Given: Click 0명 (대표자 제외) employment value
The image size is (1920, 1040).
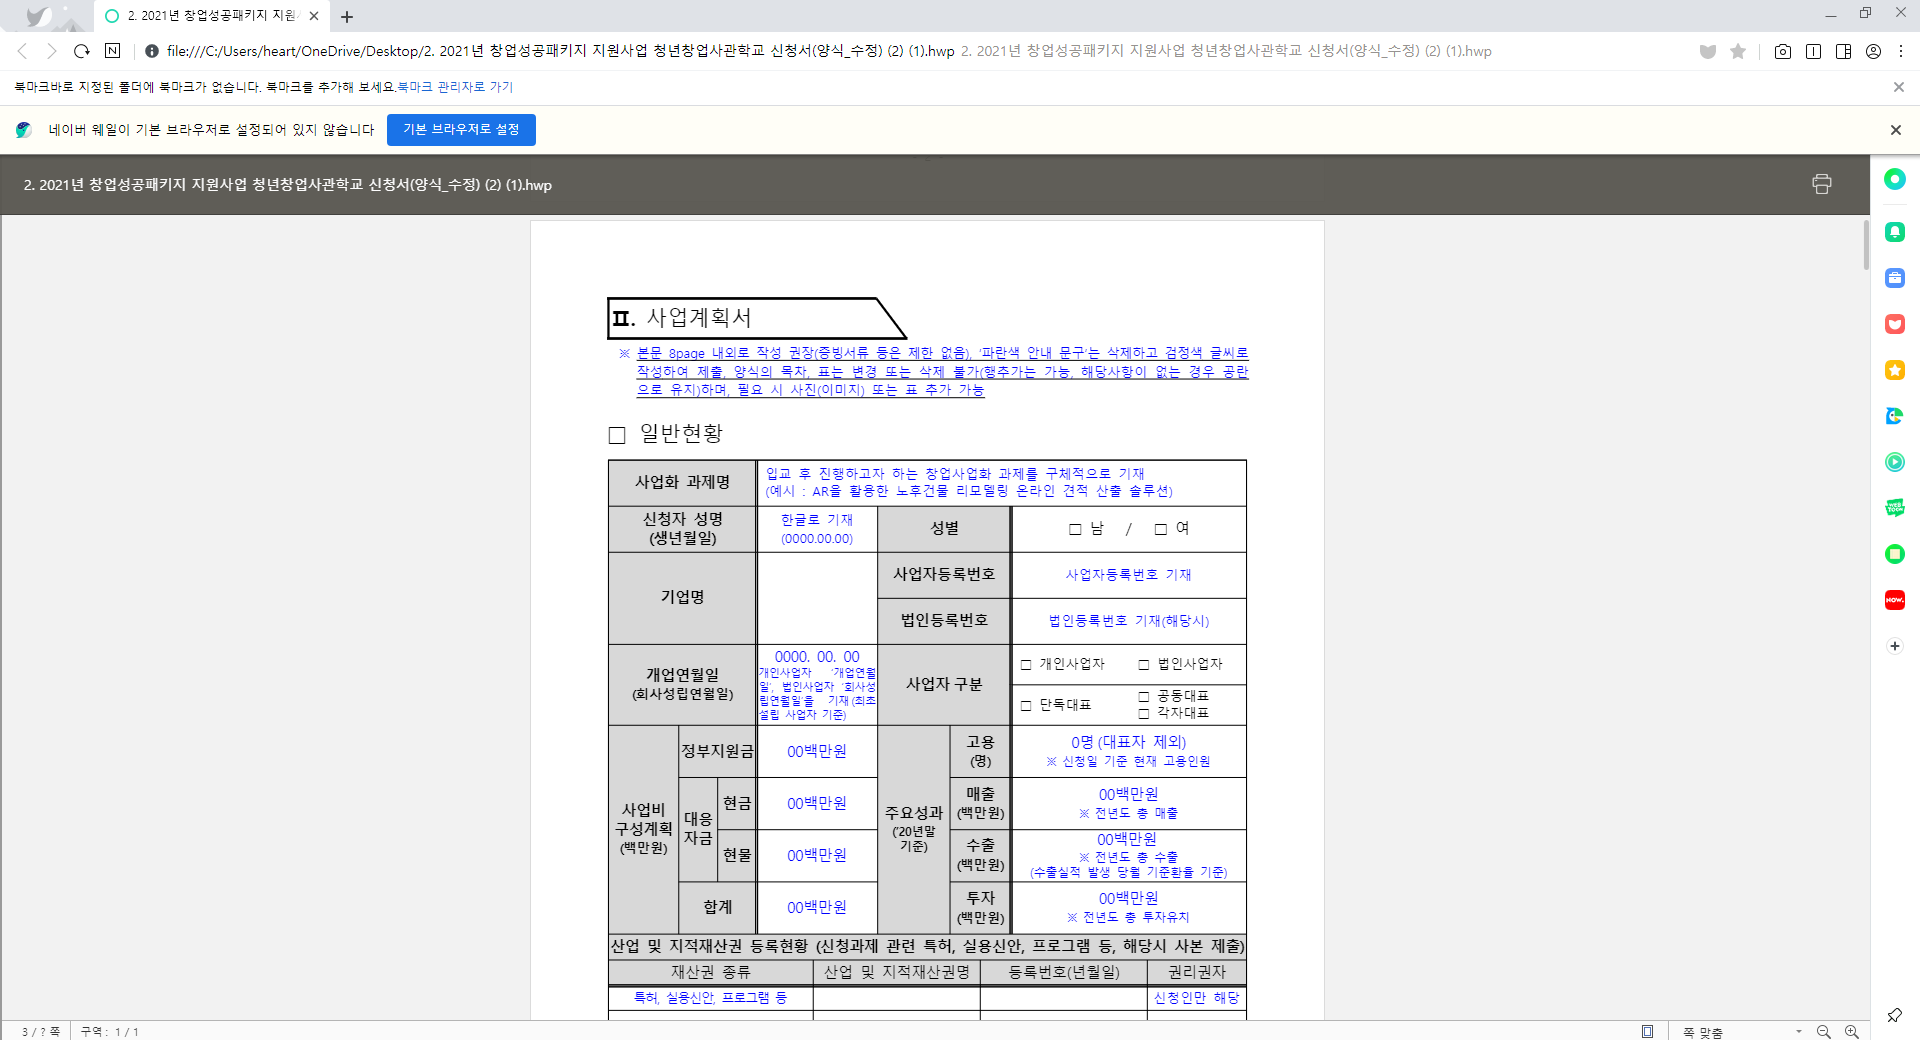Looking at the screenshot, I should pyautogui.click(x=1129, y=742).
